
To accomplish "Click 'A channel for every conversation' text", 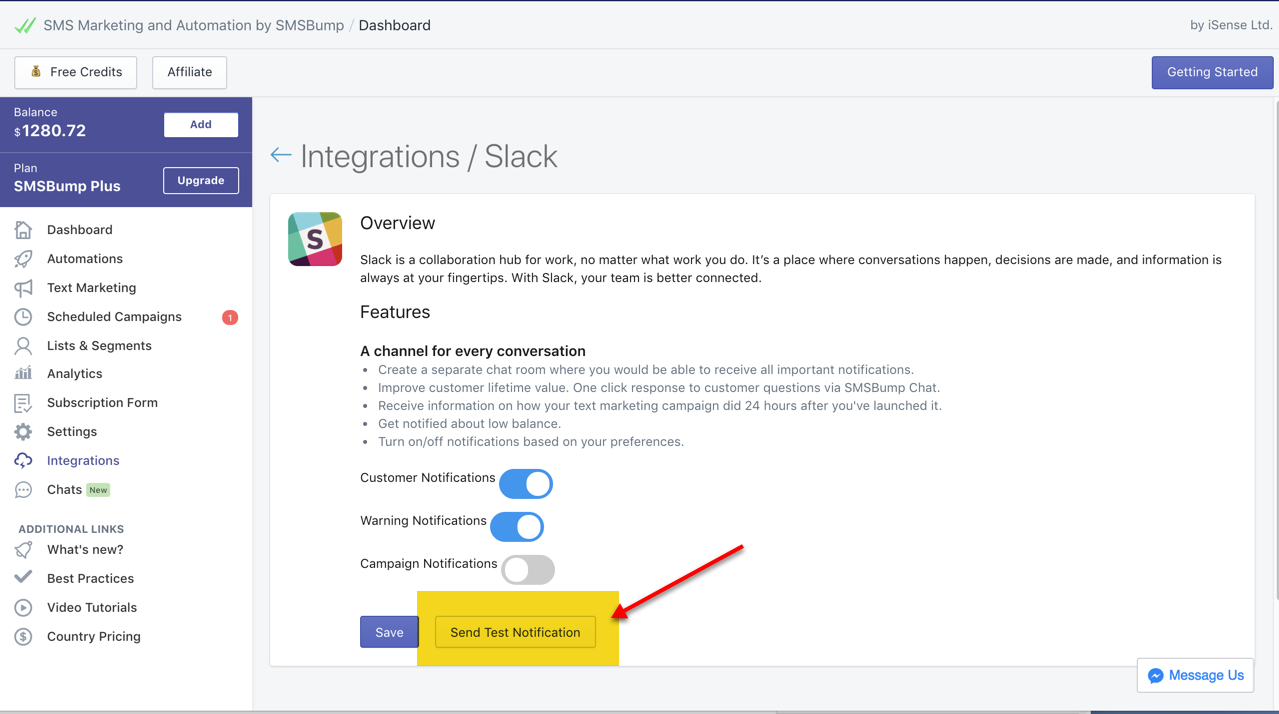I will coord(473,351).
